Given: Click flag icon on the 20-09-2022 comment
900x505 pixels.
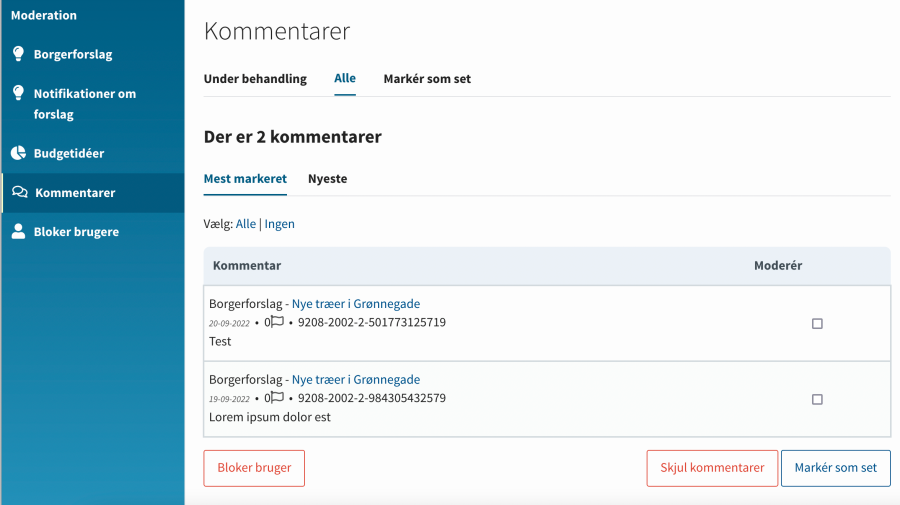Looking at the screenshot, I should (x=277, y=321).
